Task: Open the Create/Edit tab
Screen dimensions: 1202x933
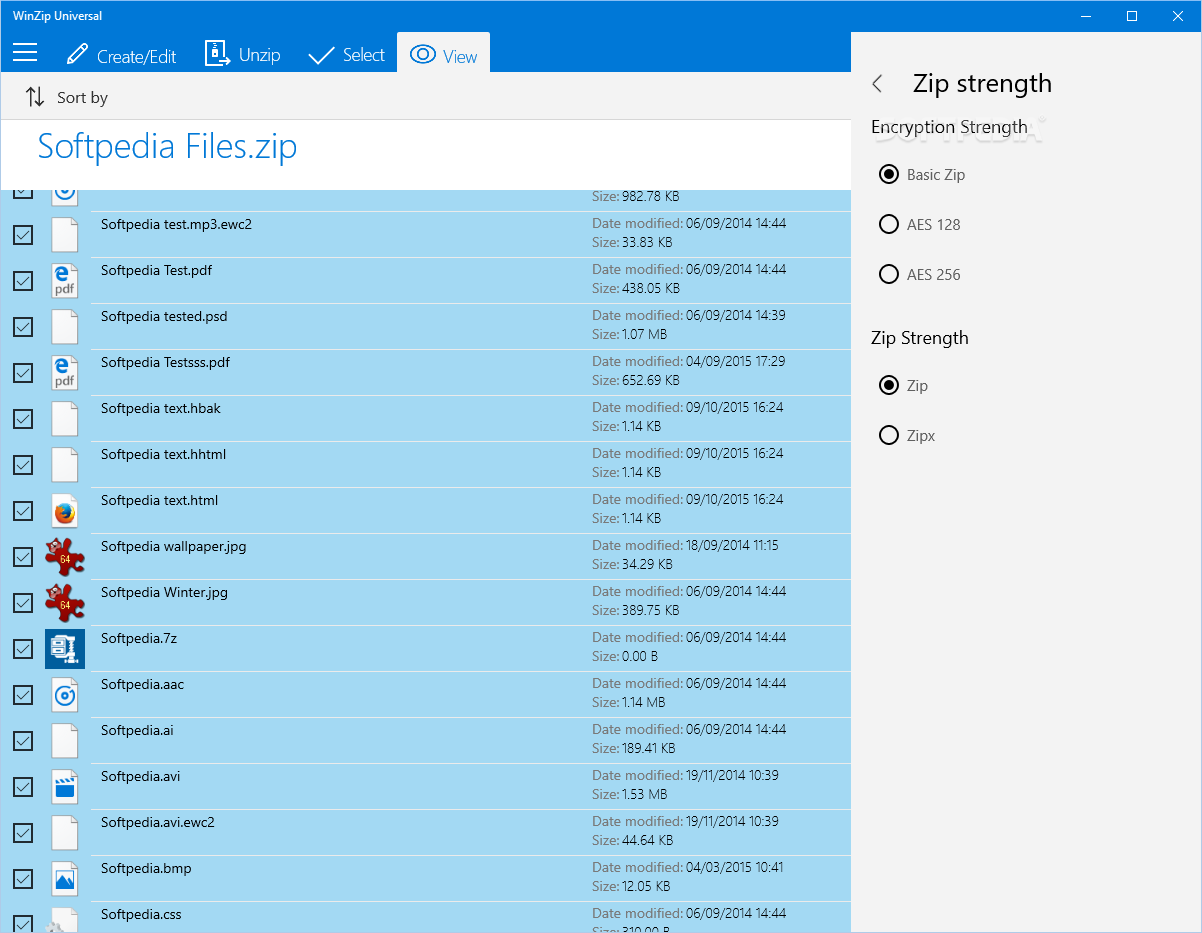Action: 121,55
